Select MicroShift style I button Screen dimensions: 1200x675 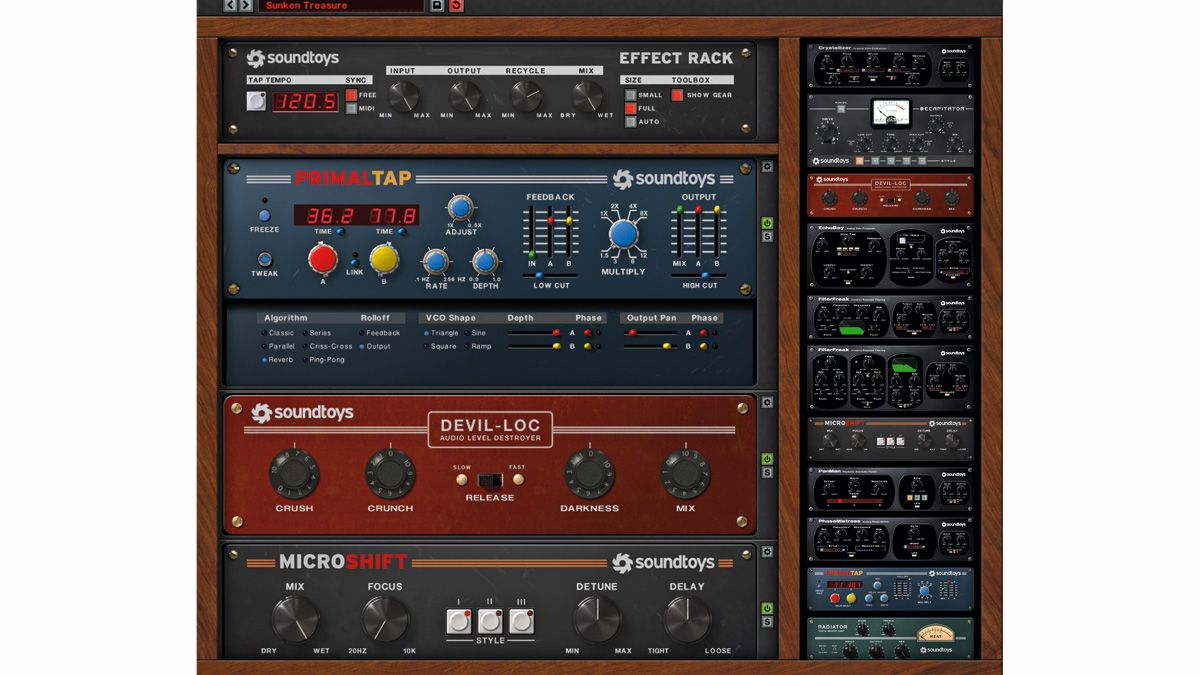tap(459, 621)
